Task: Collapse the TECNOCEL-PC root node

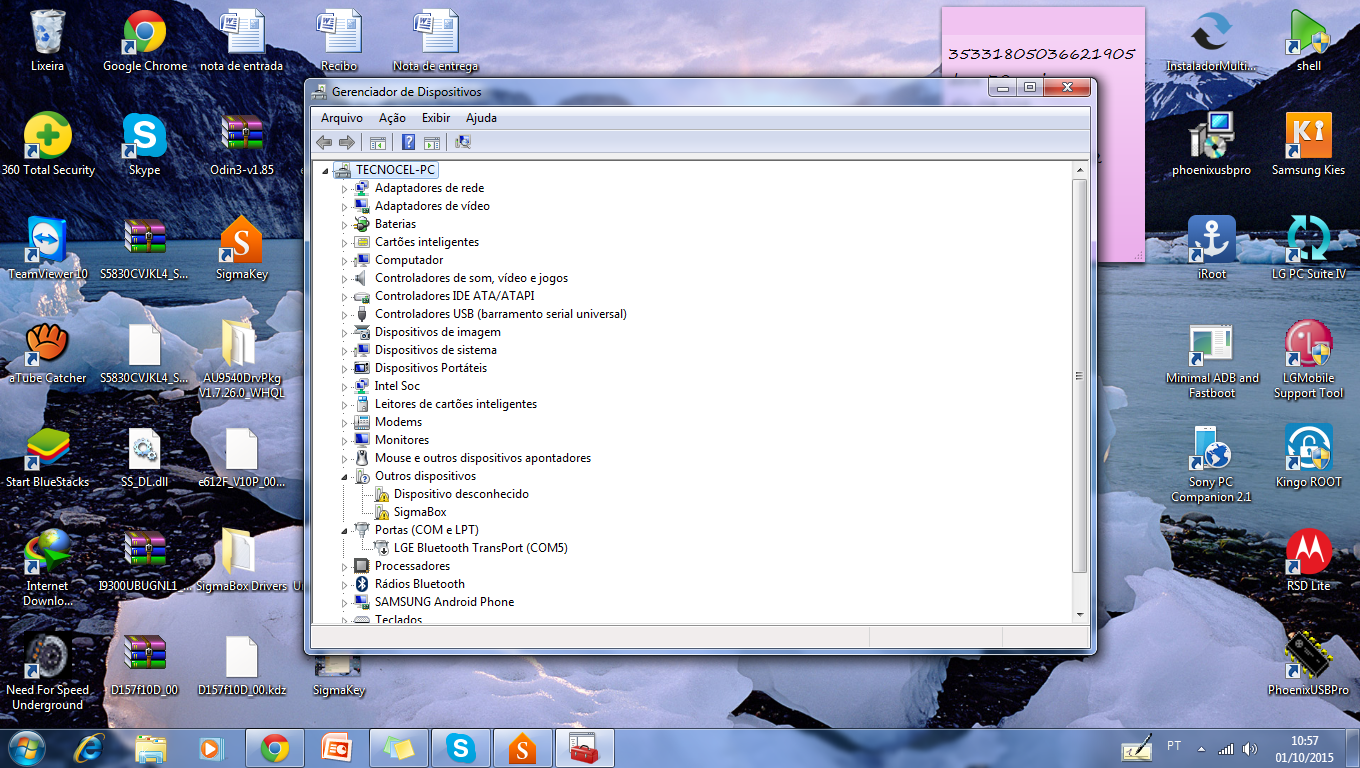Action: pos(325,171)
